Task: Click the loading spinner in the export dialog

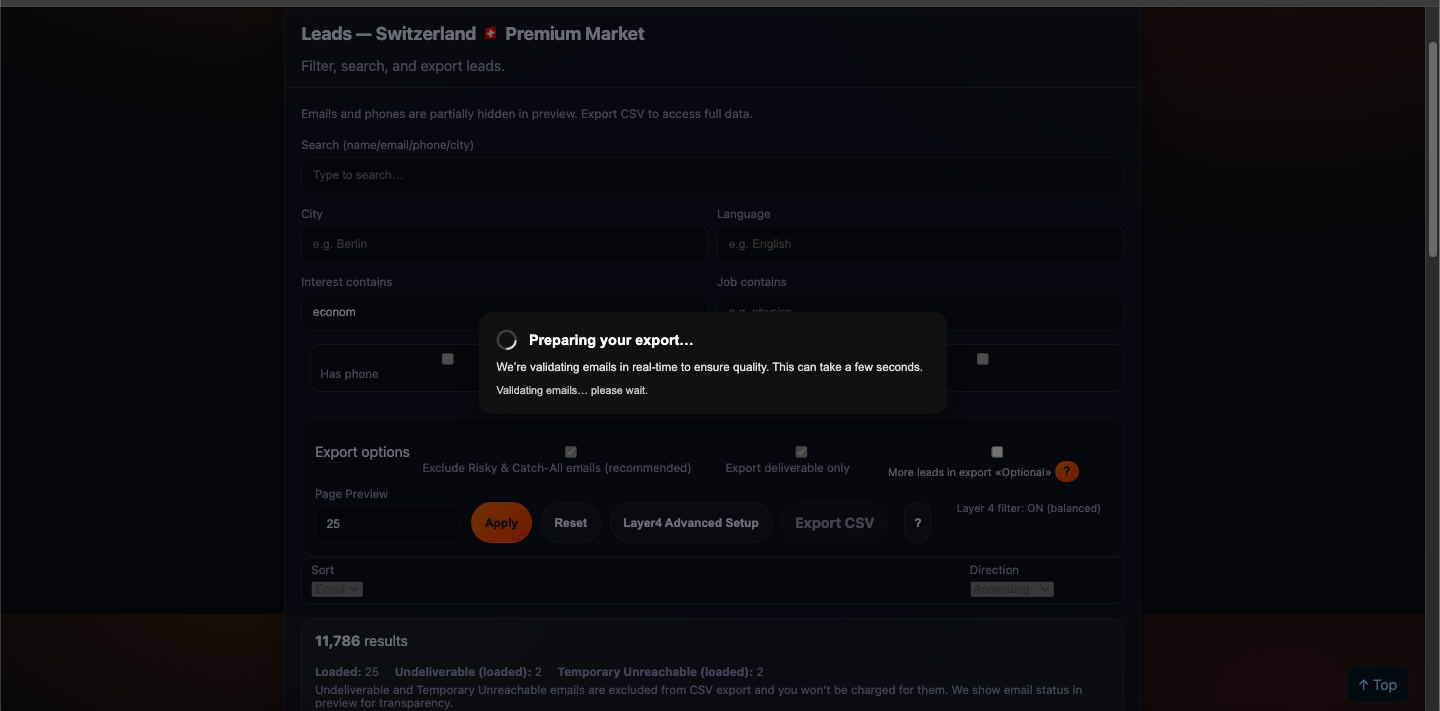Action: click(507, 340)
